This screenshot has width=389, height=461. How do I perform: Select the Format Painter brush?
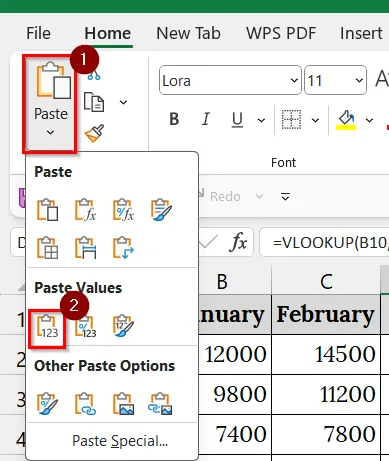tap(94, 133)
